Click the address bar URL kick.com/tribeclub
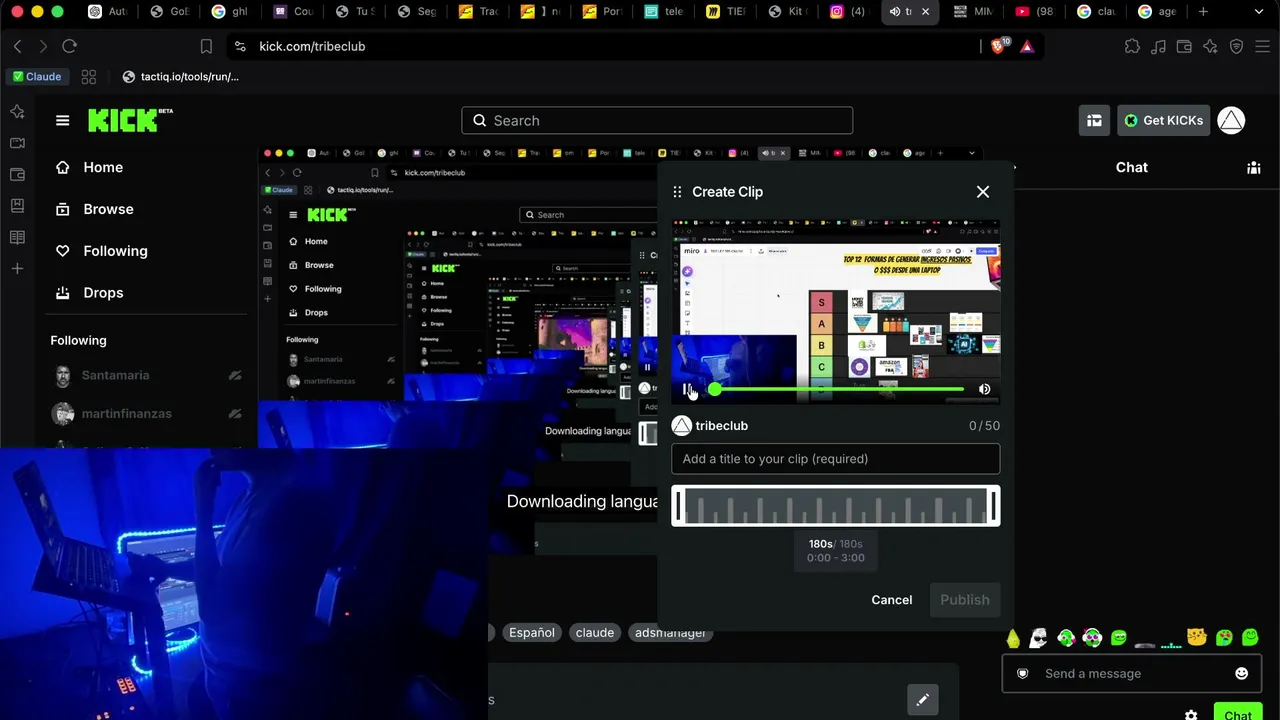Viewport: 1280px width, 720px height. coord(312,46)
